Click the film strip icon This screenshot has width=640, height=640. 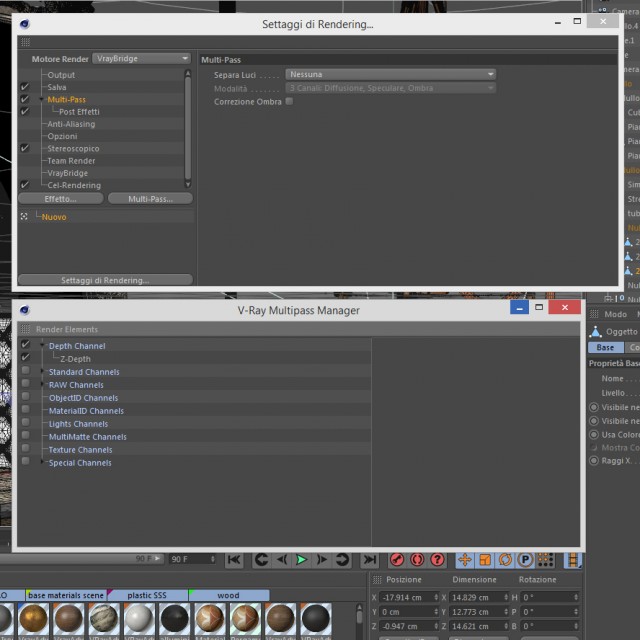[573, 560]
